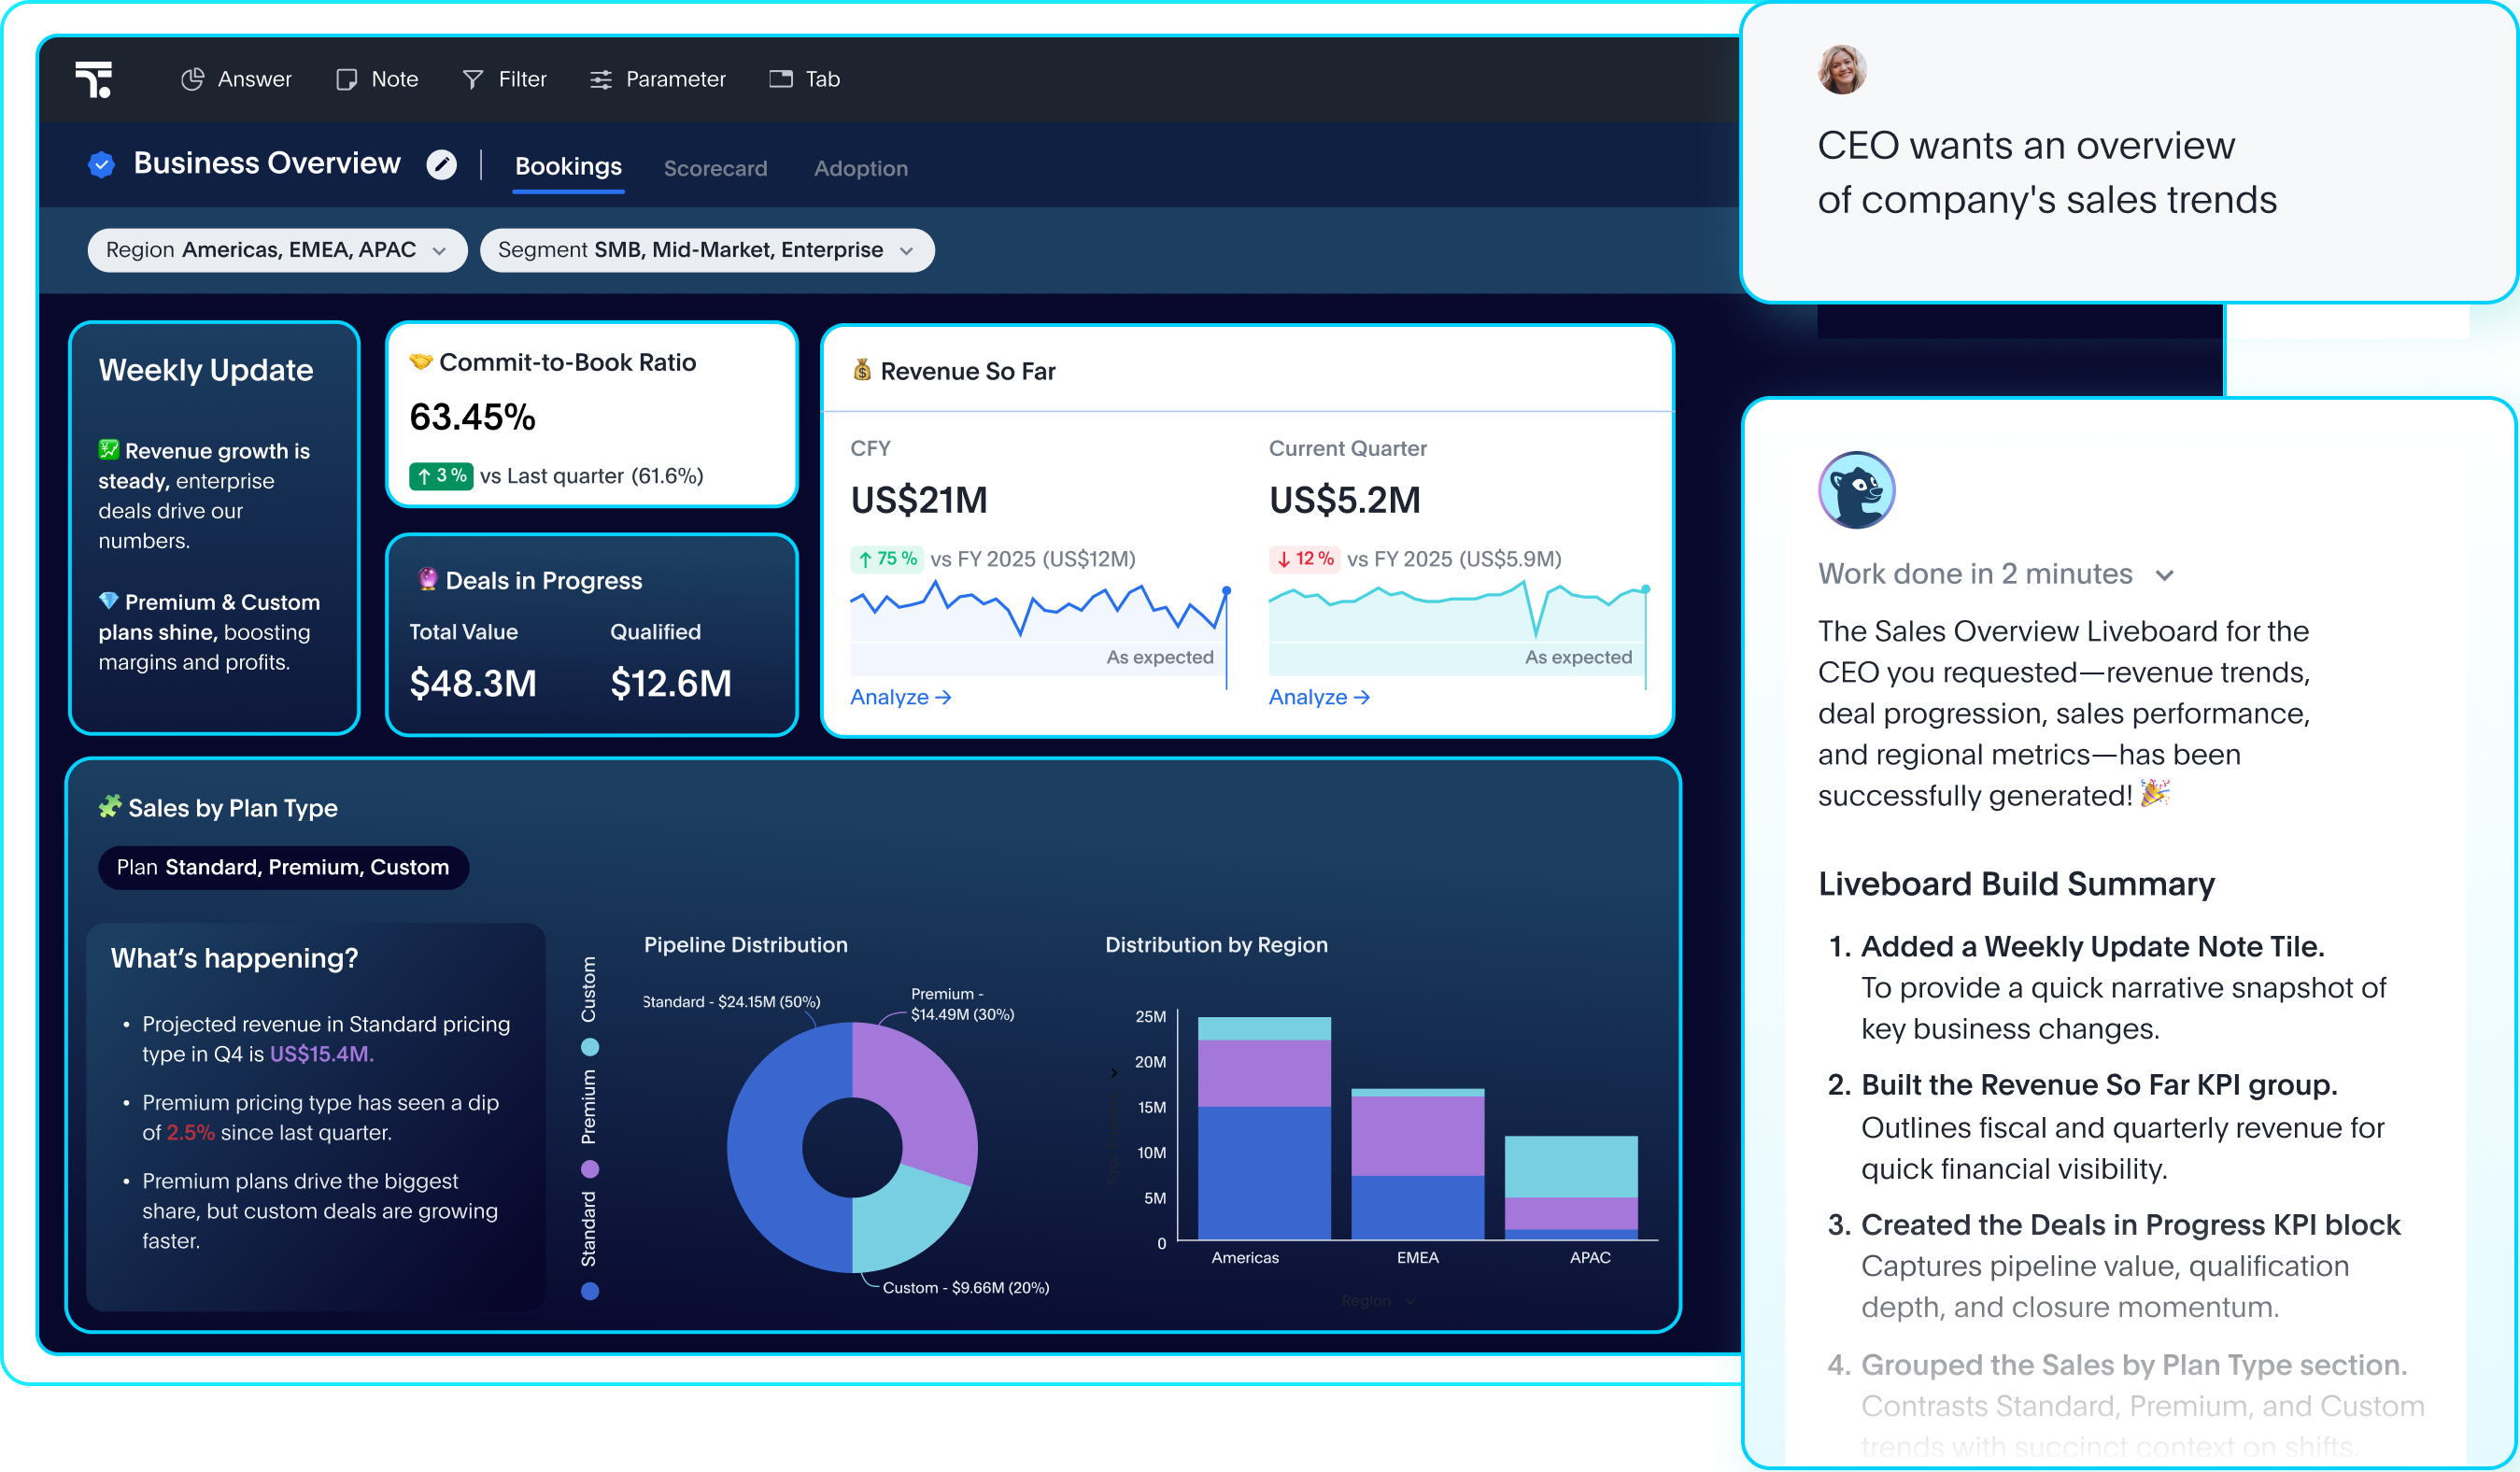Click the US$21M CFY value
2520x1472 pixels.
coord(919,500)
